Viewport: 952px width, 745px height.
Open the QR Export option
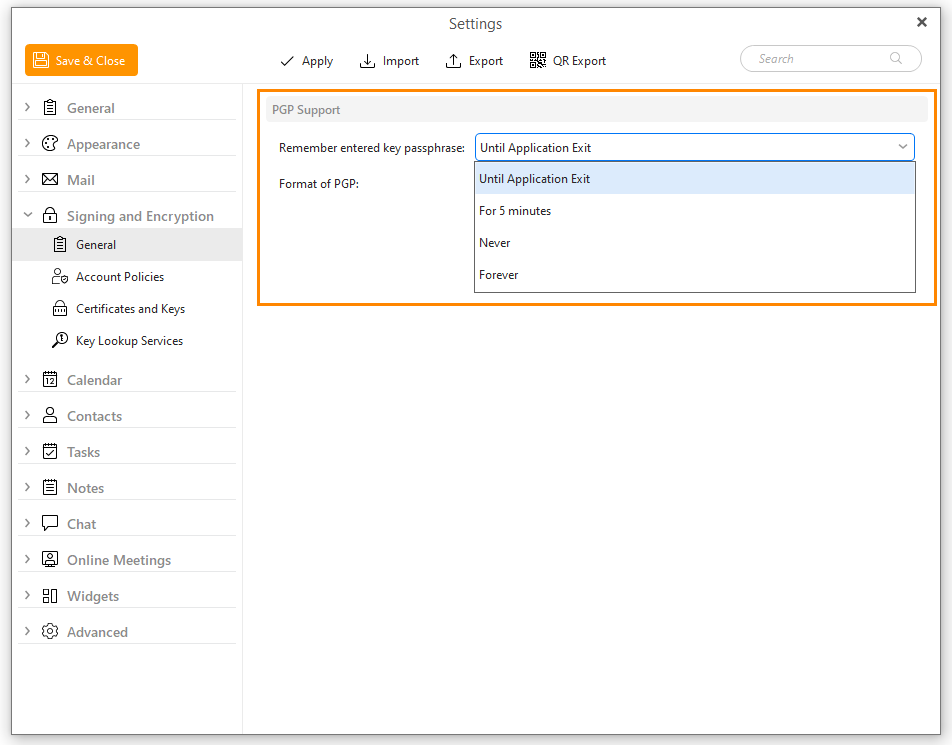[x=568, y=61]
